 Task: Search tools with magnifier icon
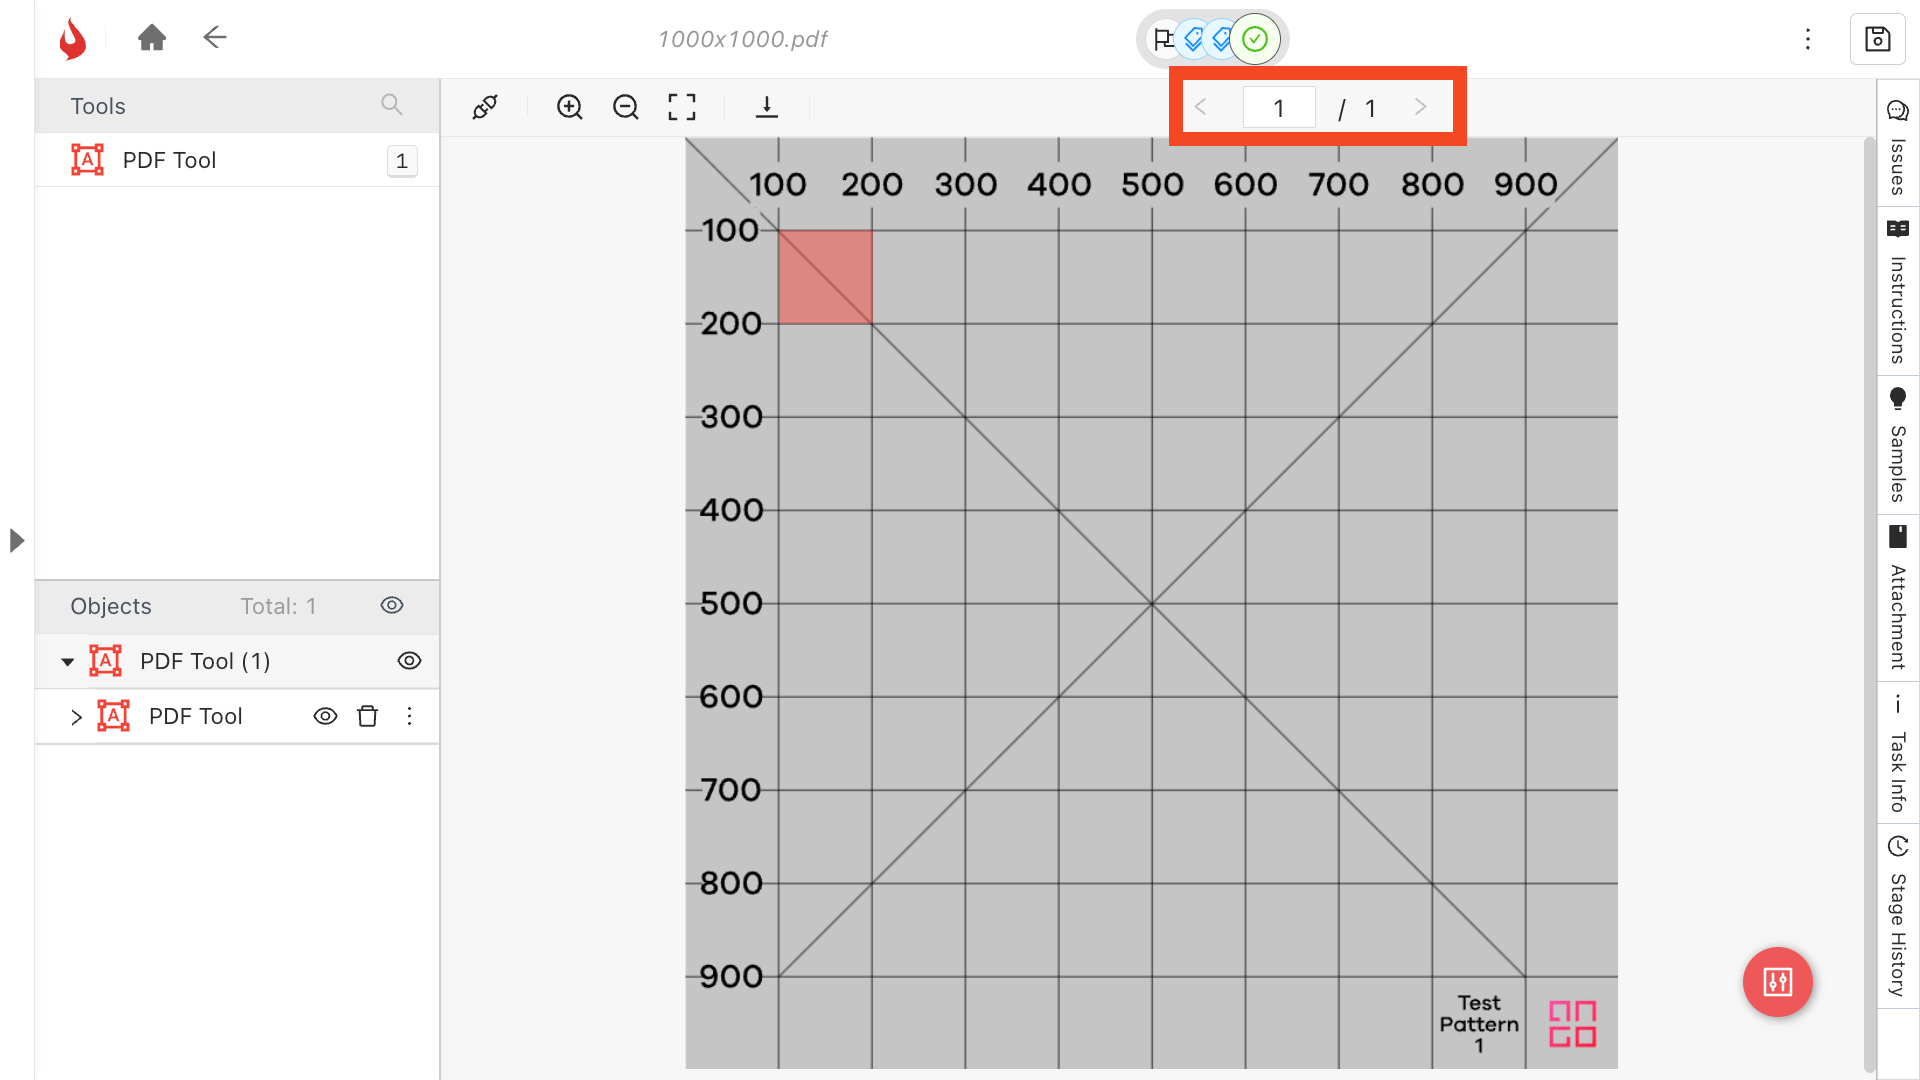(x=391, y=105)
